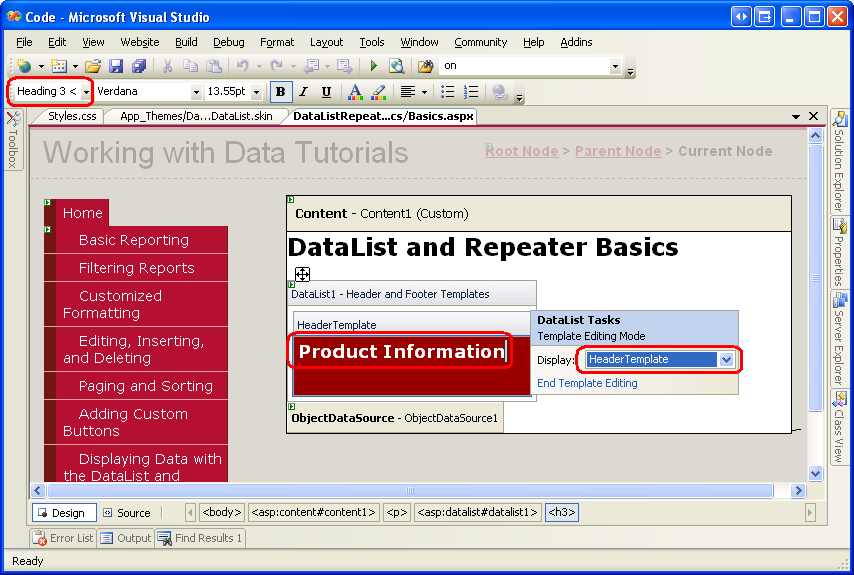The width and height of the screenshot is (854, 575).
Task: Click the numbered list icon
Action: (x=472, y=92)
